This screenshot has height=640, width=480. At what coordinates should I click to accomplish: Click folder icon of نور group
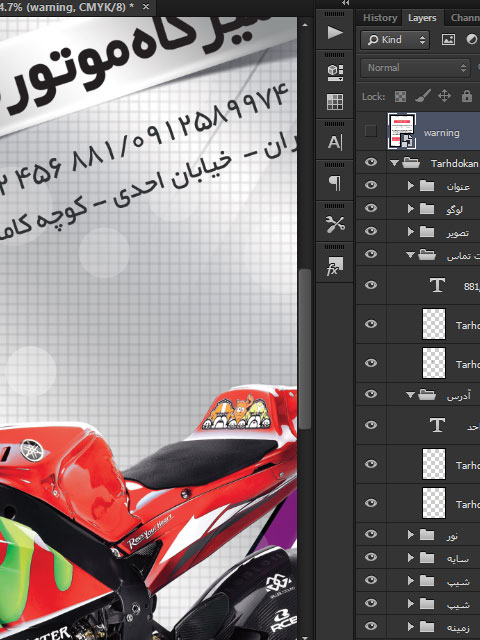(x=427, y=534)
